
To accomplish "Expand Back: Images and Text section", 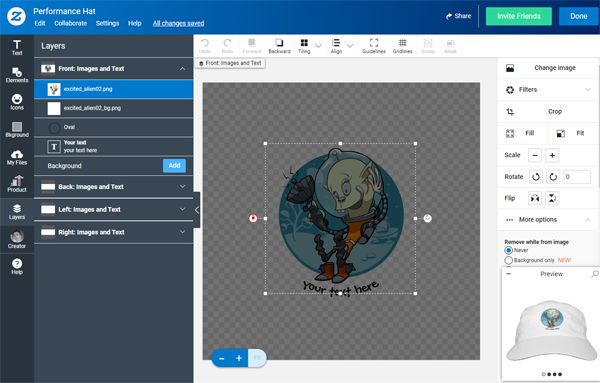I will (x=113, y=187).
